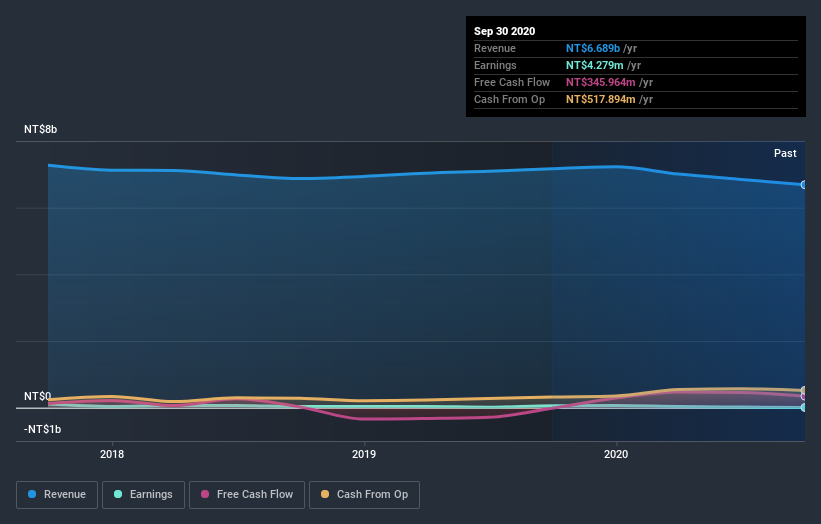Click the Revenue row label in the tooltip

[495, 48]
